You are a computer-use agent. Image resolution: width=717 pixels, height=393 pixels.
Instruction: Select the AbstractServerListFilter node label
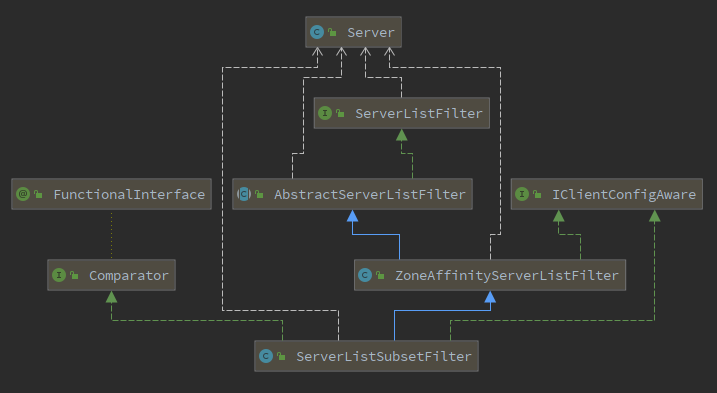click(x=369, y=194)
